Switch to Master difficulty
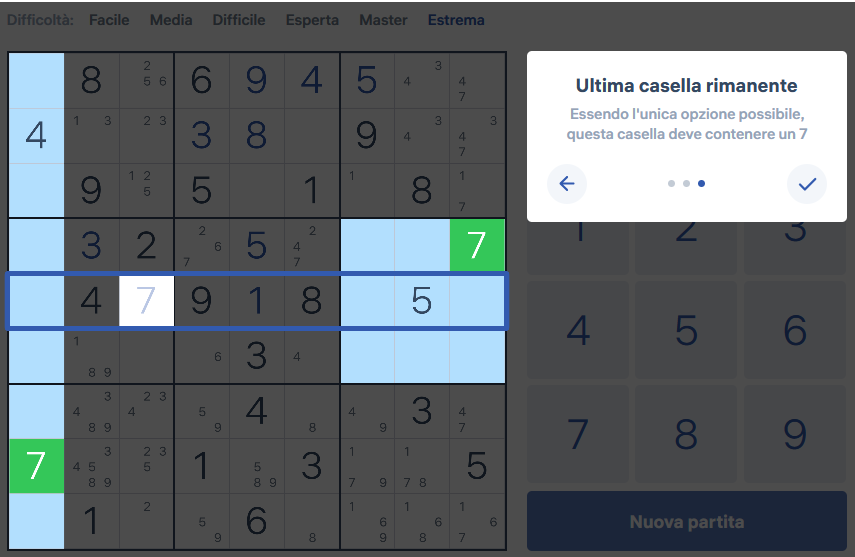This screenshot has height=557, width=855. tap(384, 20)
